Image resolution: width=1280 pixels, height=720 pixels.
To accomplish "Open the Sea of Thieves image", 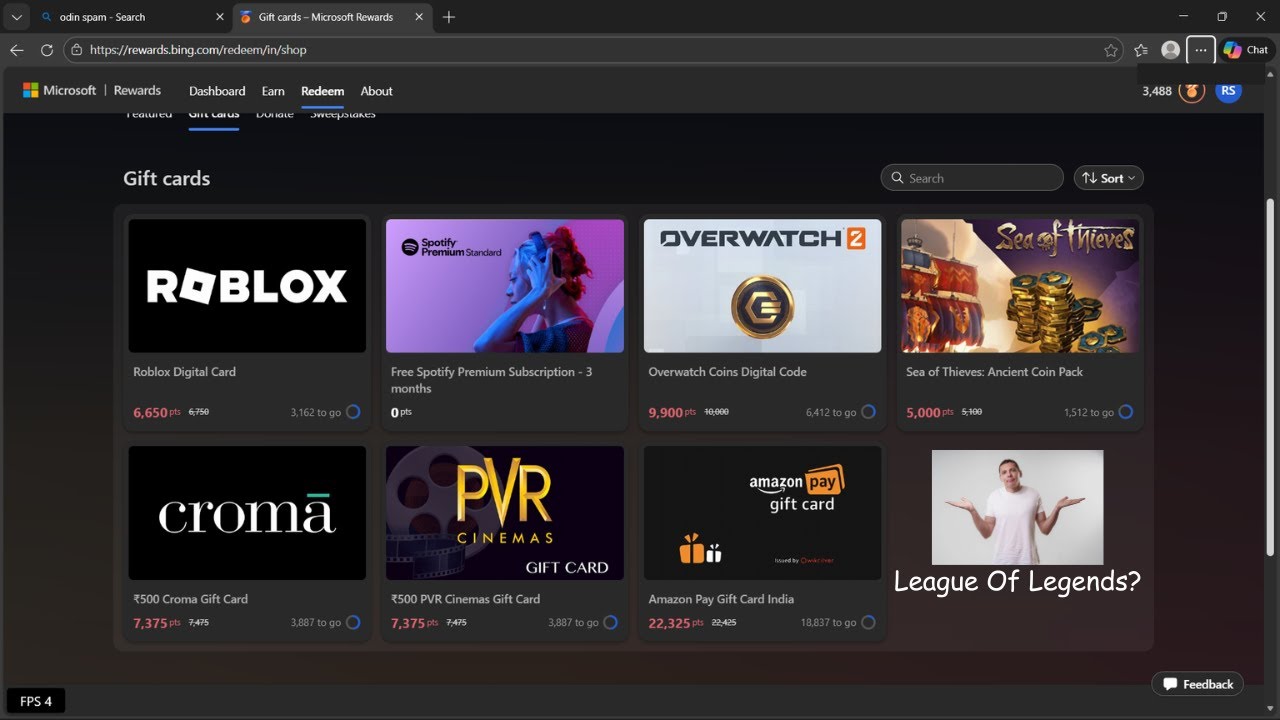I will coord(1020,286).
